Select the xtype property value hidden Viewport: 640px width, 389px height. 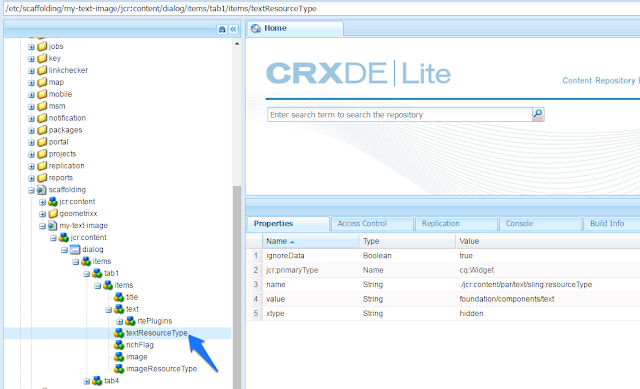click(471, 313)
